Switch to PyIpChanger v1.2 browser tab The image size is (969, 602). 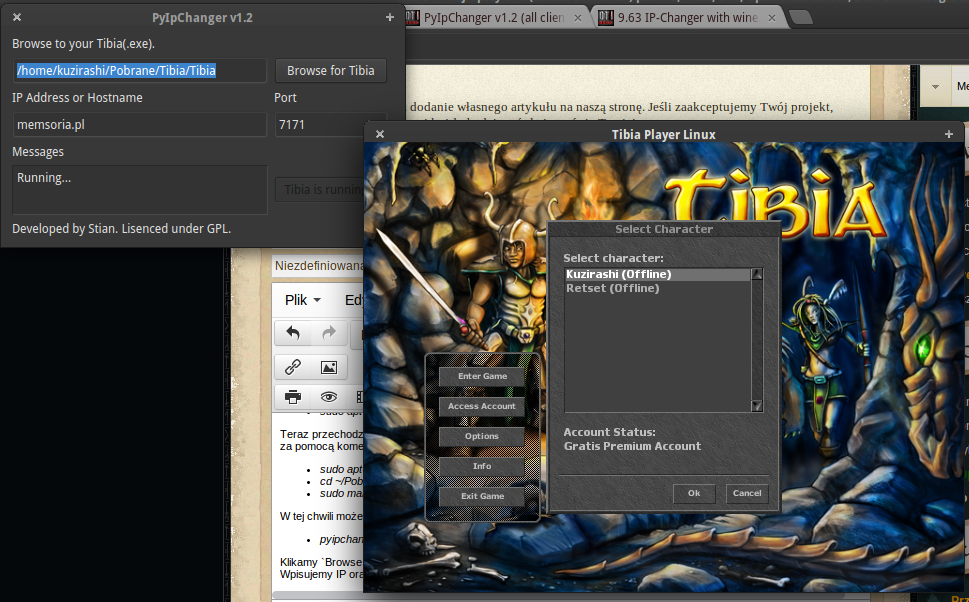click(493, 18)
